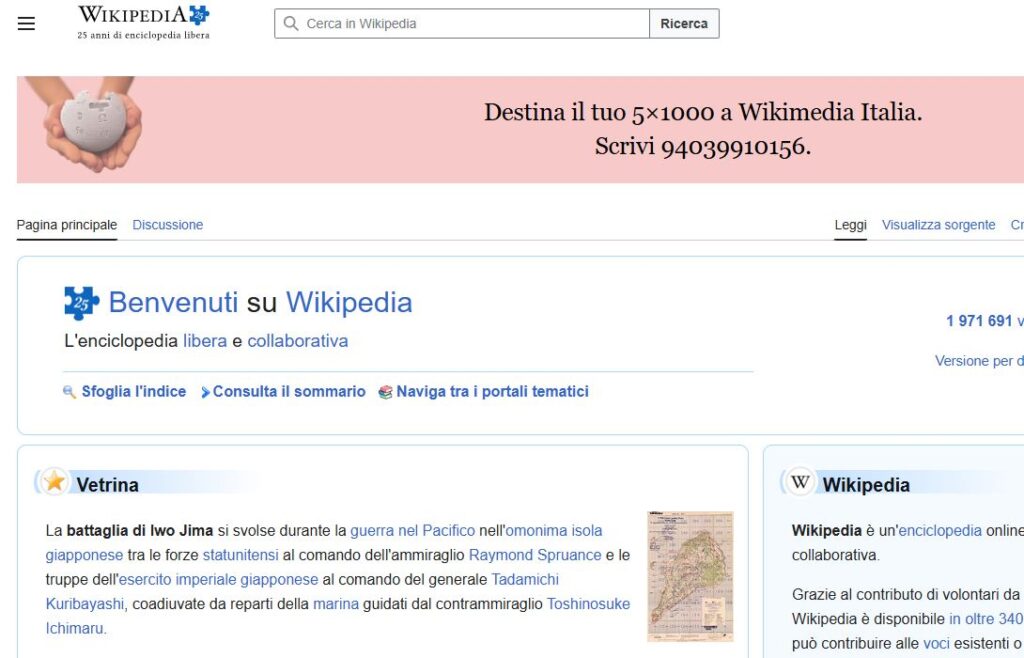Open the statunitensi link
The image size is (1024, 658).
(240, 555)
